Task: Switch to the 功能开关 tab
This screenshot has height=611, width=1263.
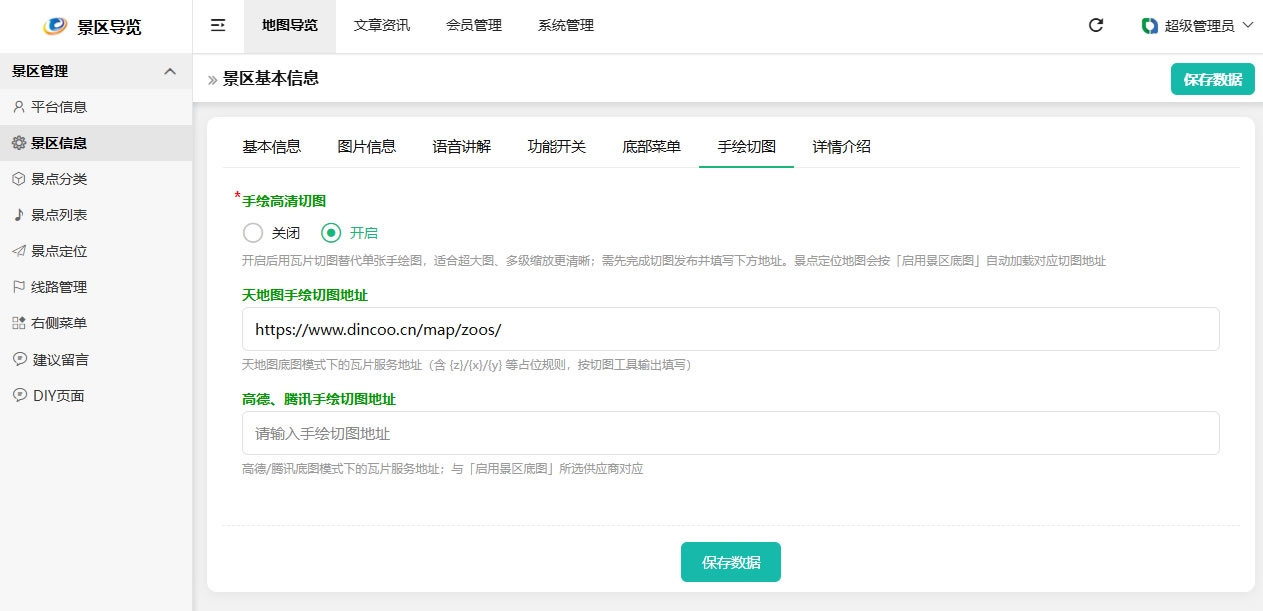Action: [x=557, y=147]
